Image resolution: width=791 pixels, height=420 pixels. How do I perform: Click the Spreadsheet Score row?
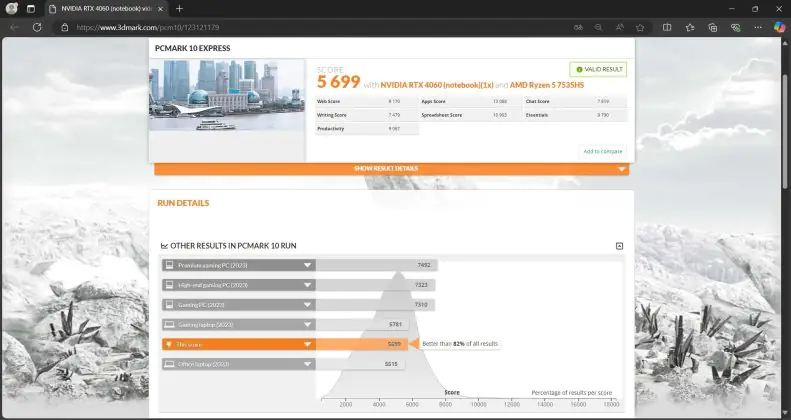coord(471,115)
